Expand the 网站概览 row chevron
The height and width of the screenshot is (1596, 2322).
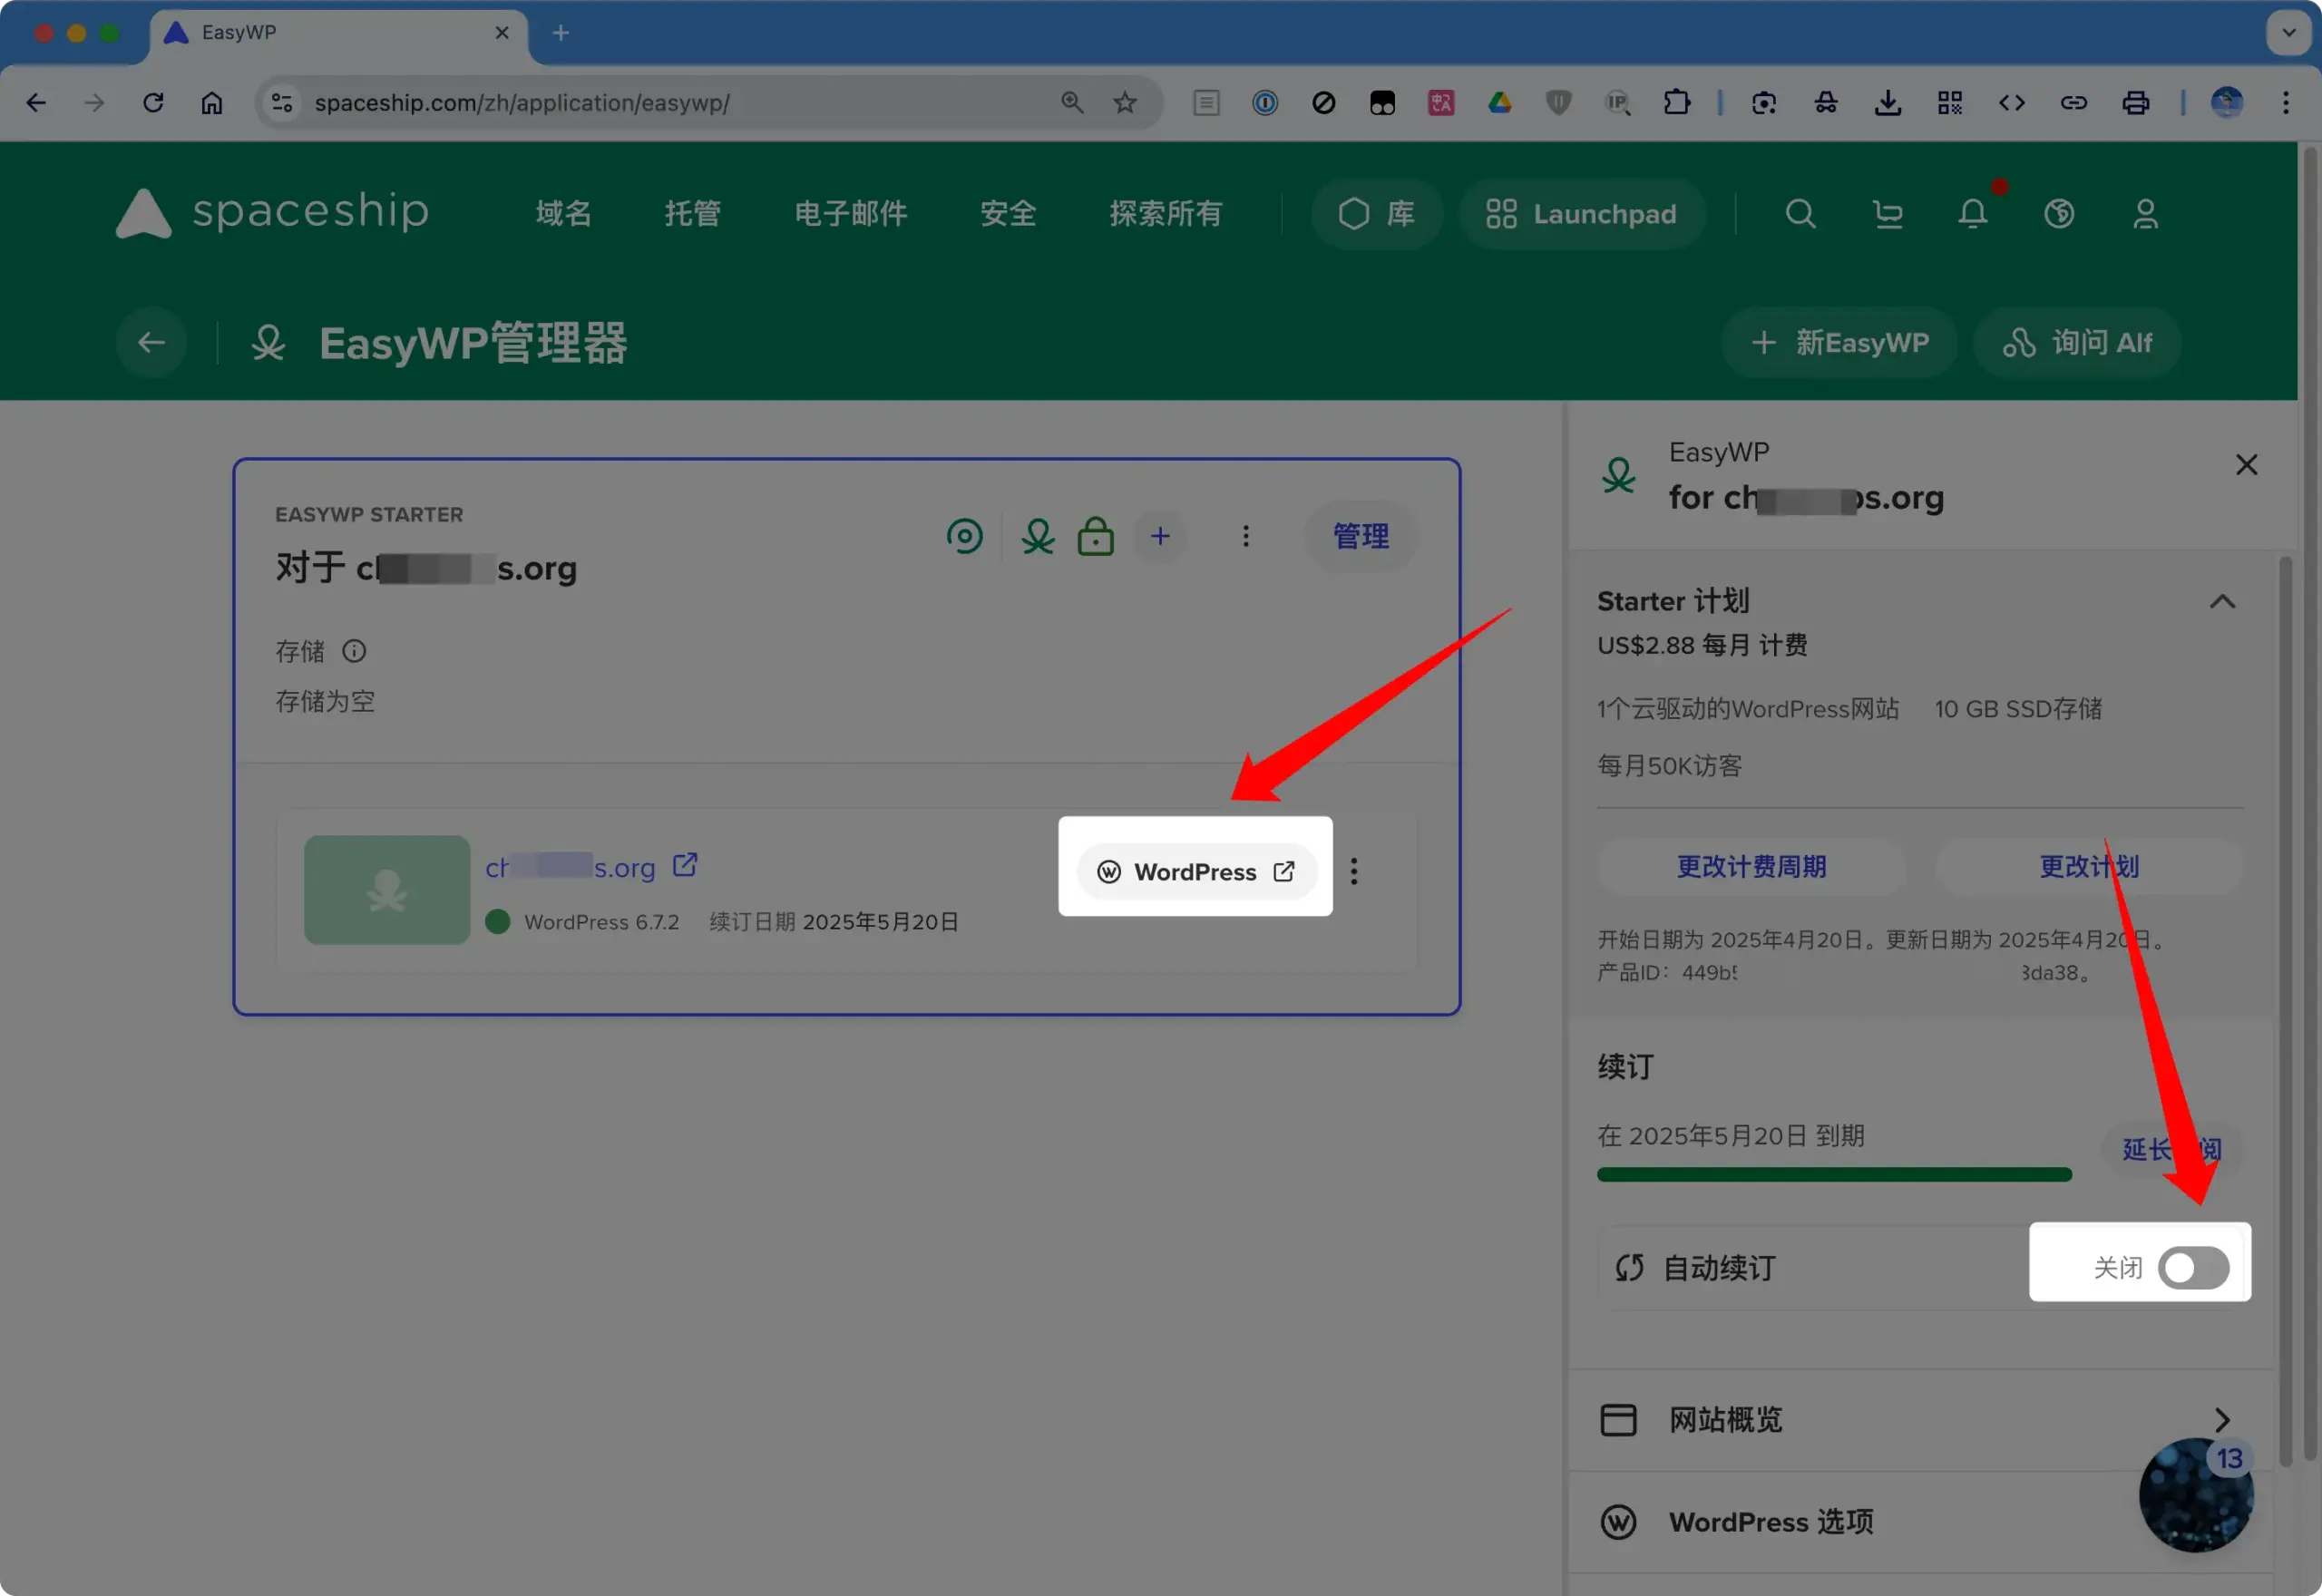(x=2222, y=1419)
